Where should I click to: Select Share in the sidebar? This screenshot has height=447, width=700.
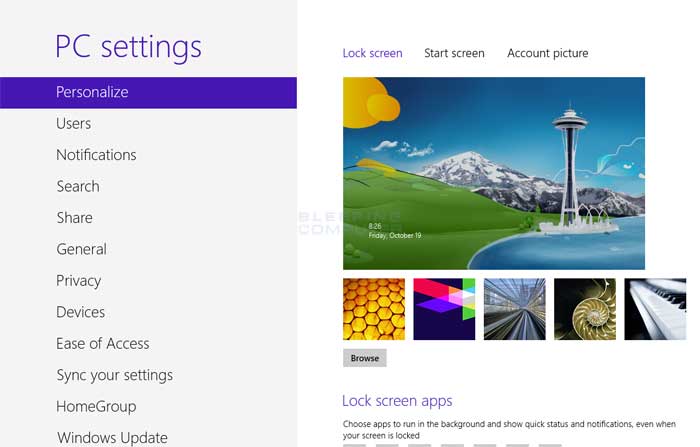(x=75, y=218)
